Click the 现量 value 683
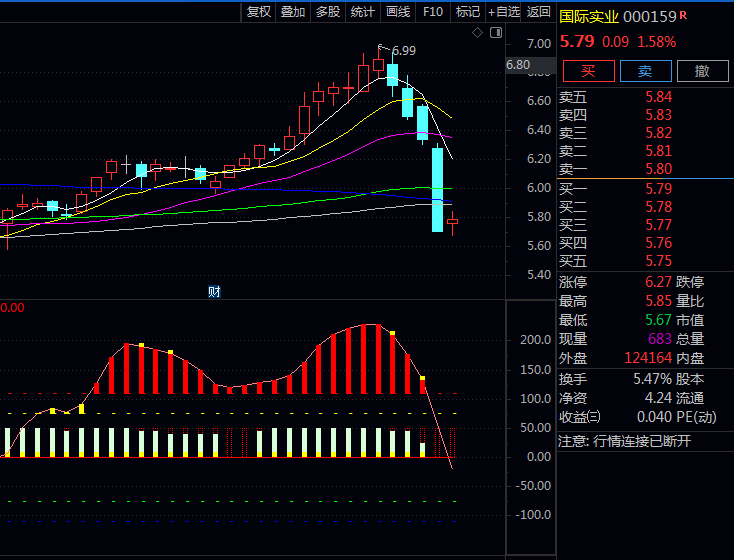 (660, 339)
